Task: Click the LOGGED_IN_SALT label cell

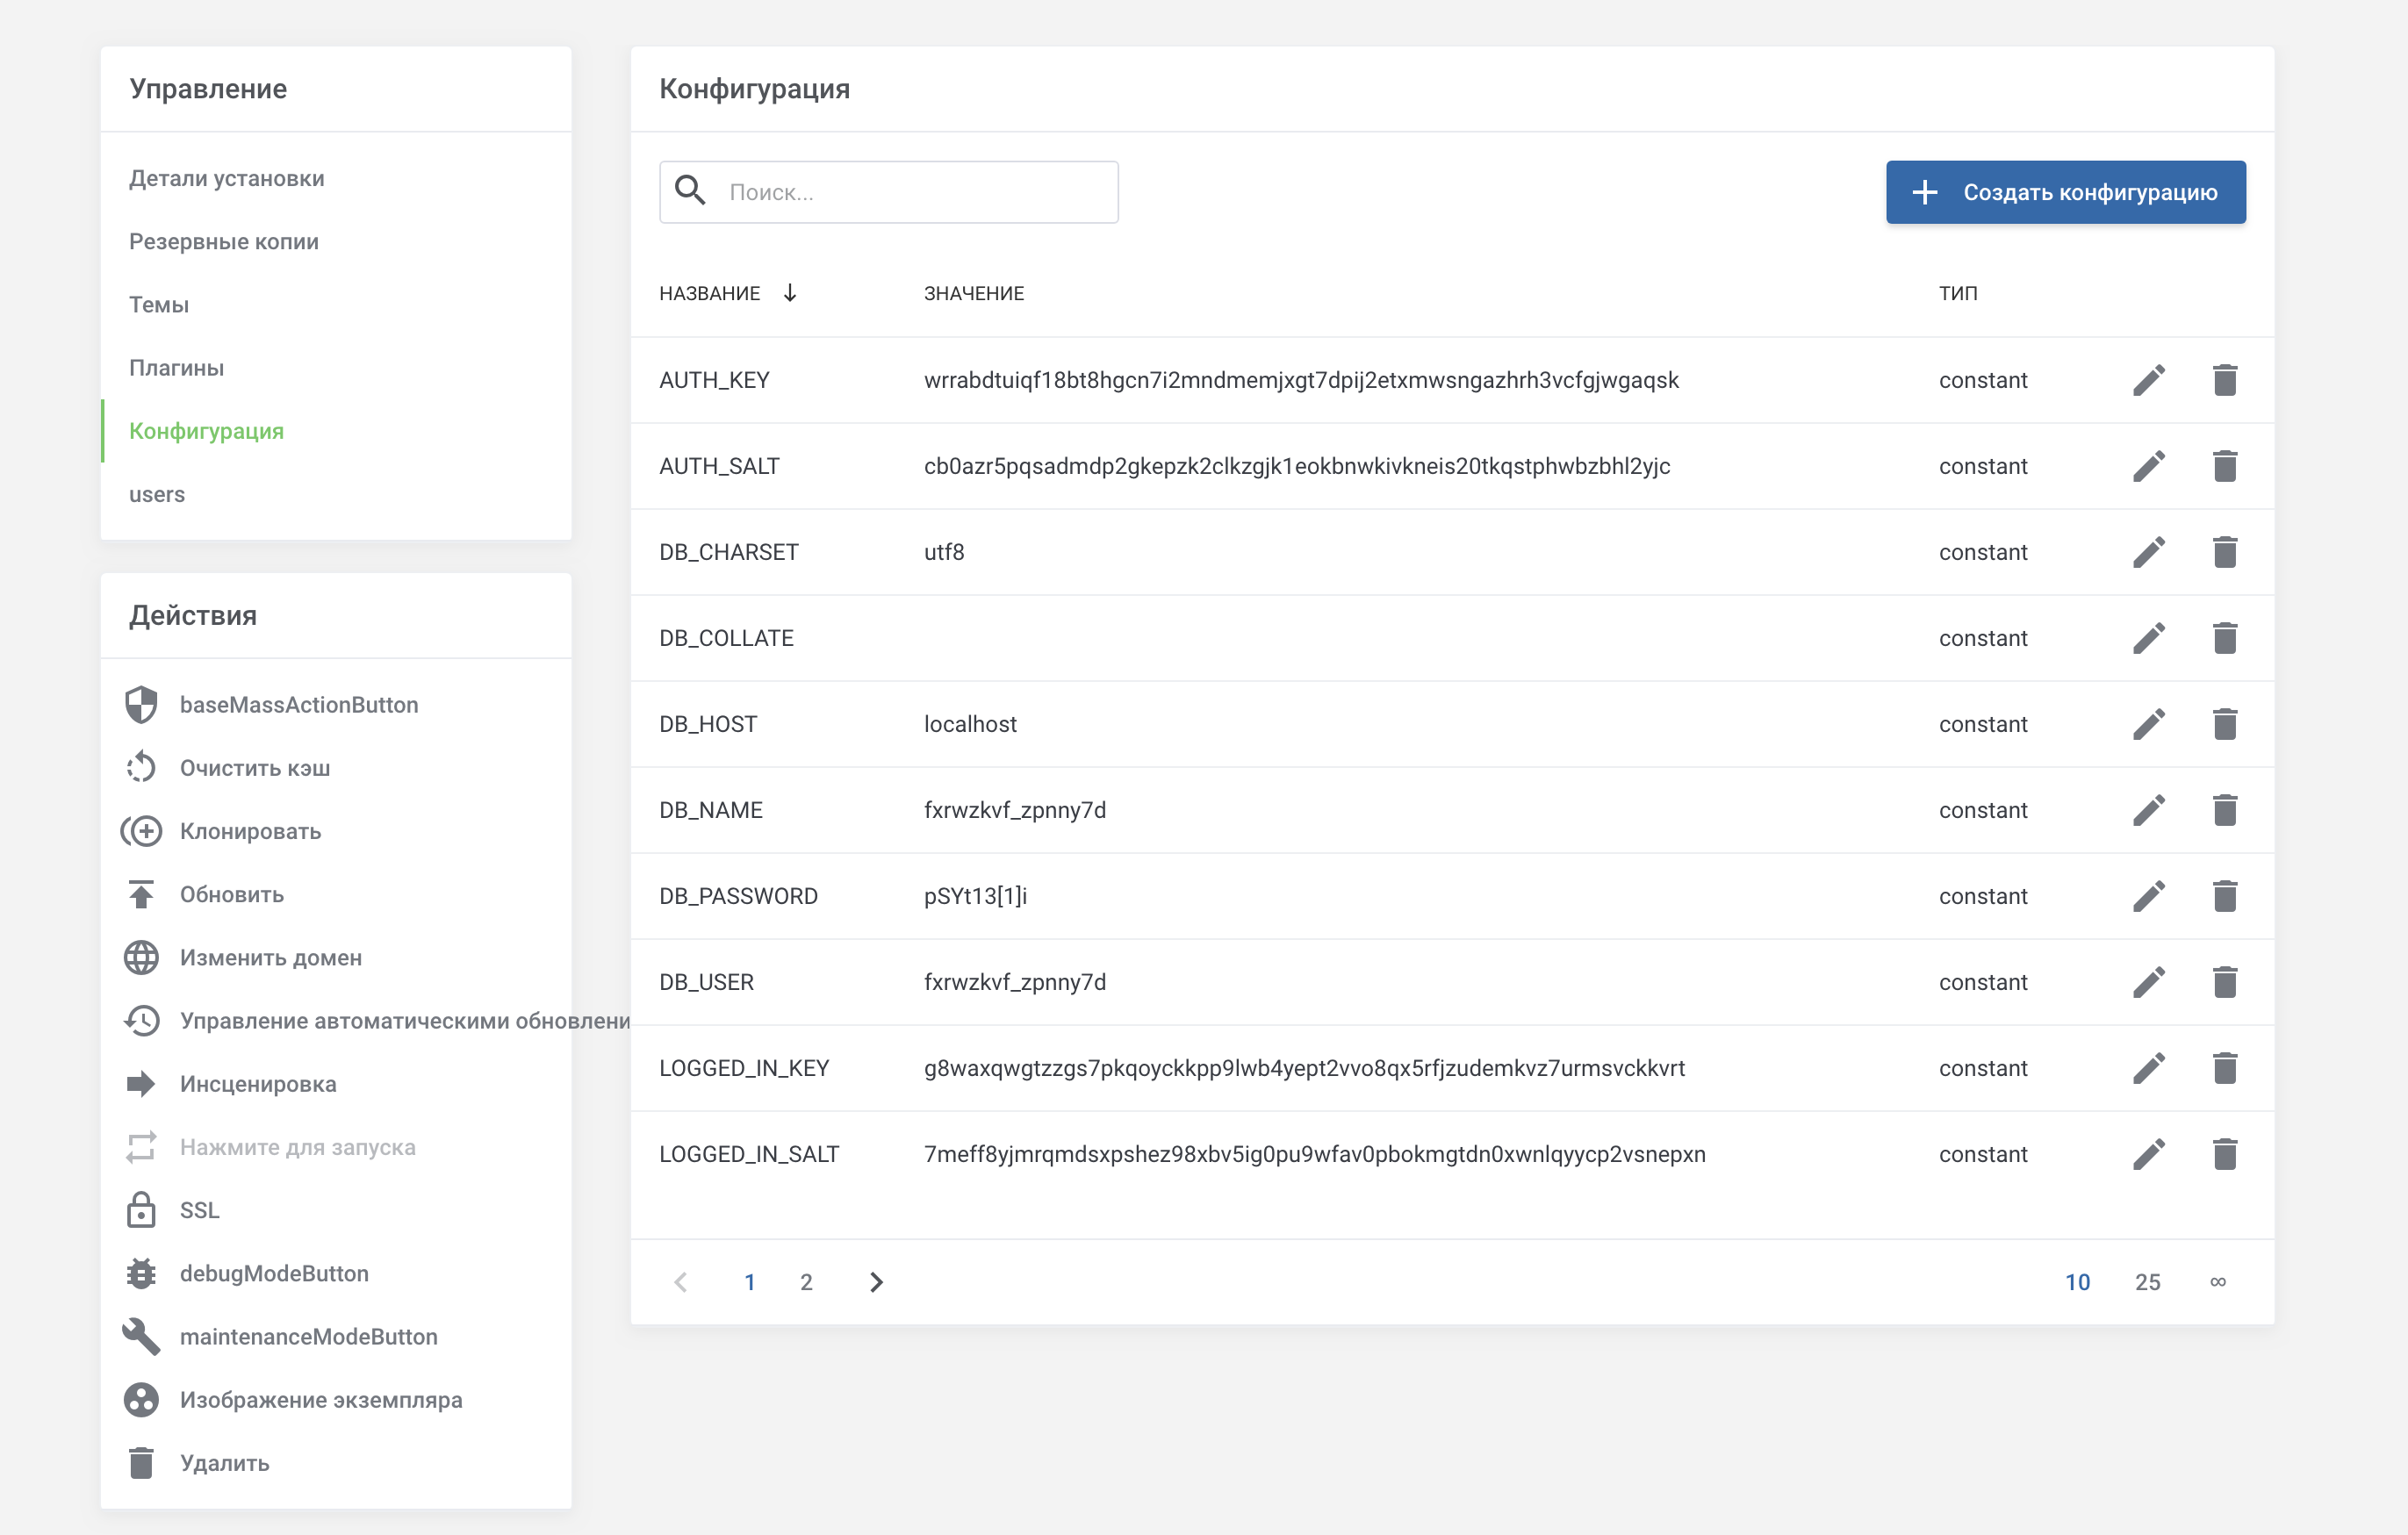Action: [x=749, y=1154]
